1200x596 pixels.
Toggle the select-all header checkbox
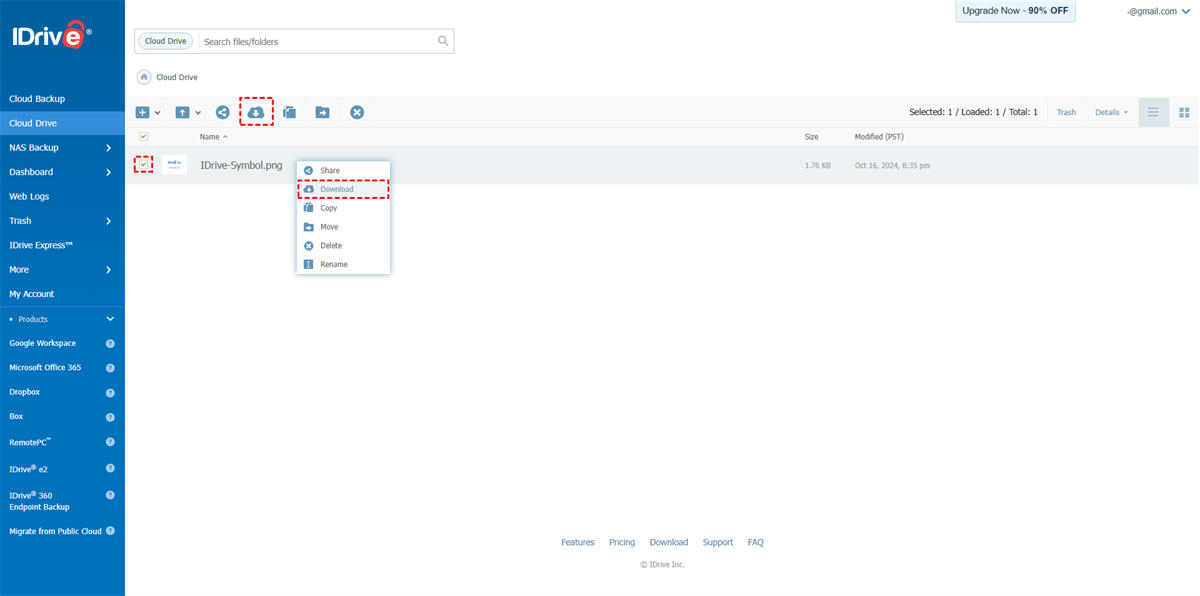click(144, 136)
